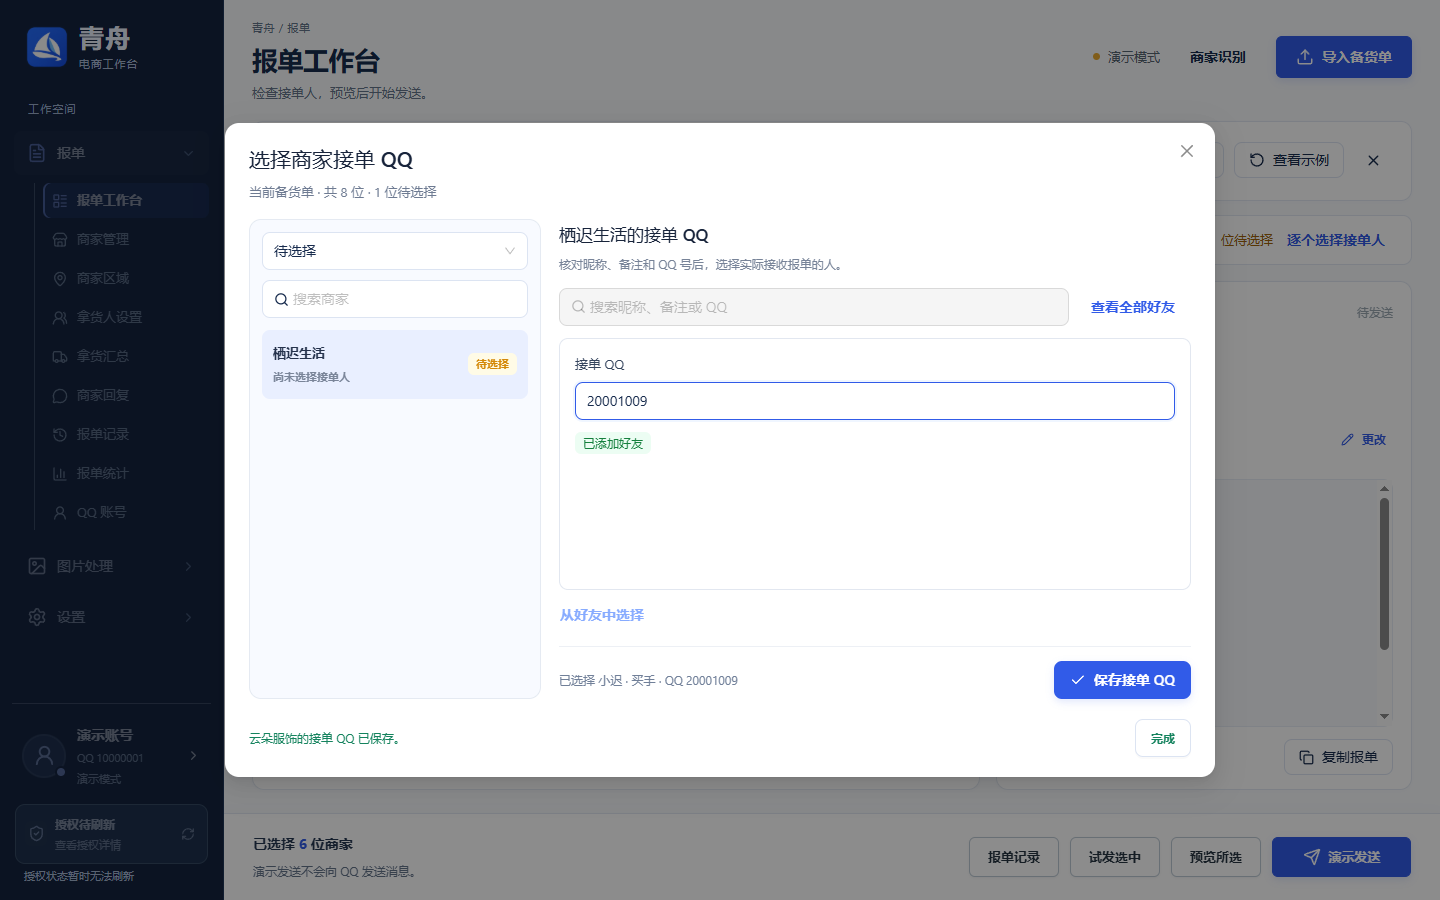Open the 演示账号 account chevron
The image size is (1440, 900).
coord(193,755)
